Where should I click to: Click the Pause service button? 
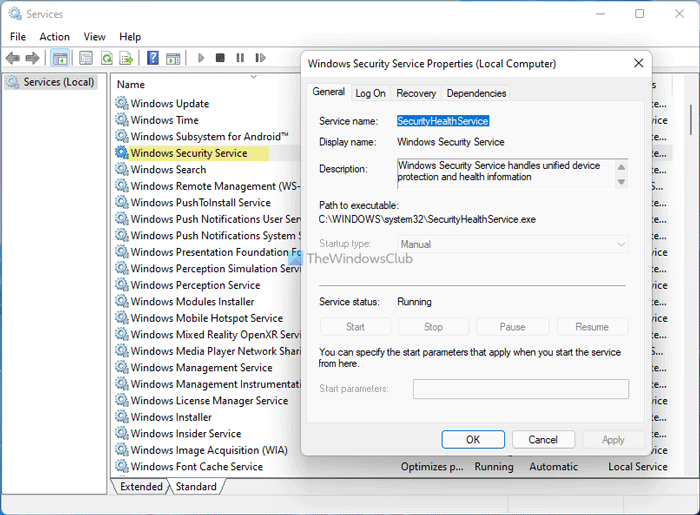click(512, 327)
